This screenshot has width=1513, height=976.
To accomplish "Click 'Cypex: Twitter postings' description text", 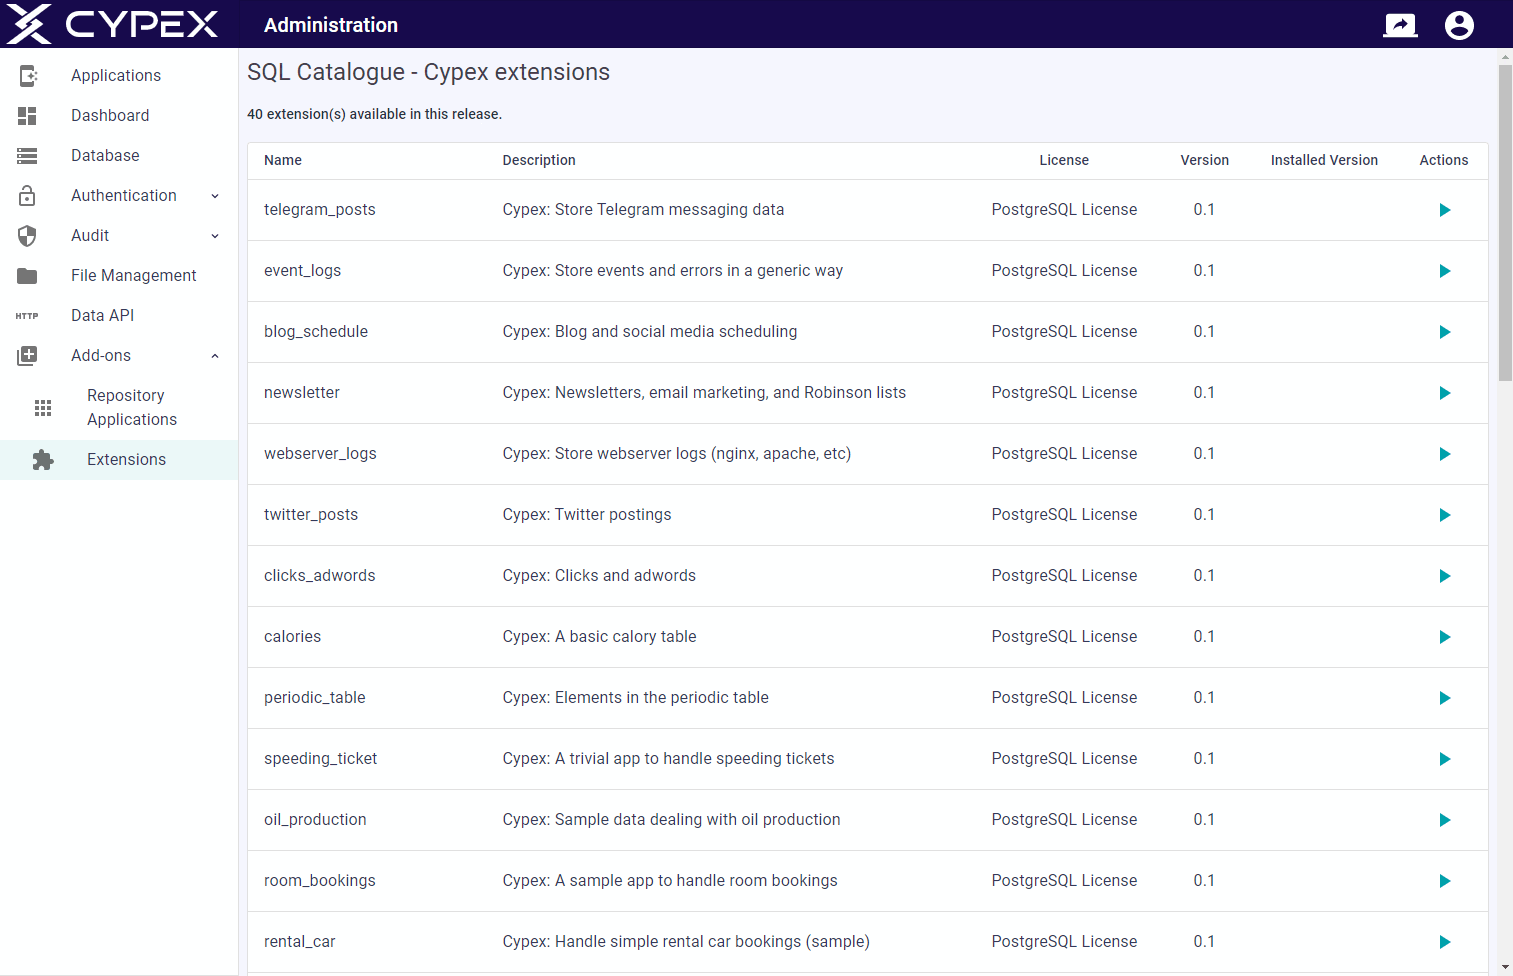I will pyautogui.click(x=587, y=515).
